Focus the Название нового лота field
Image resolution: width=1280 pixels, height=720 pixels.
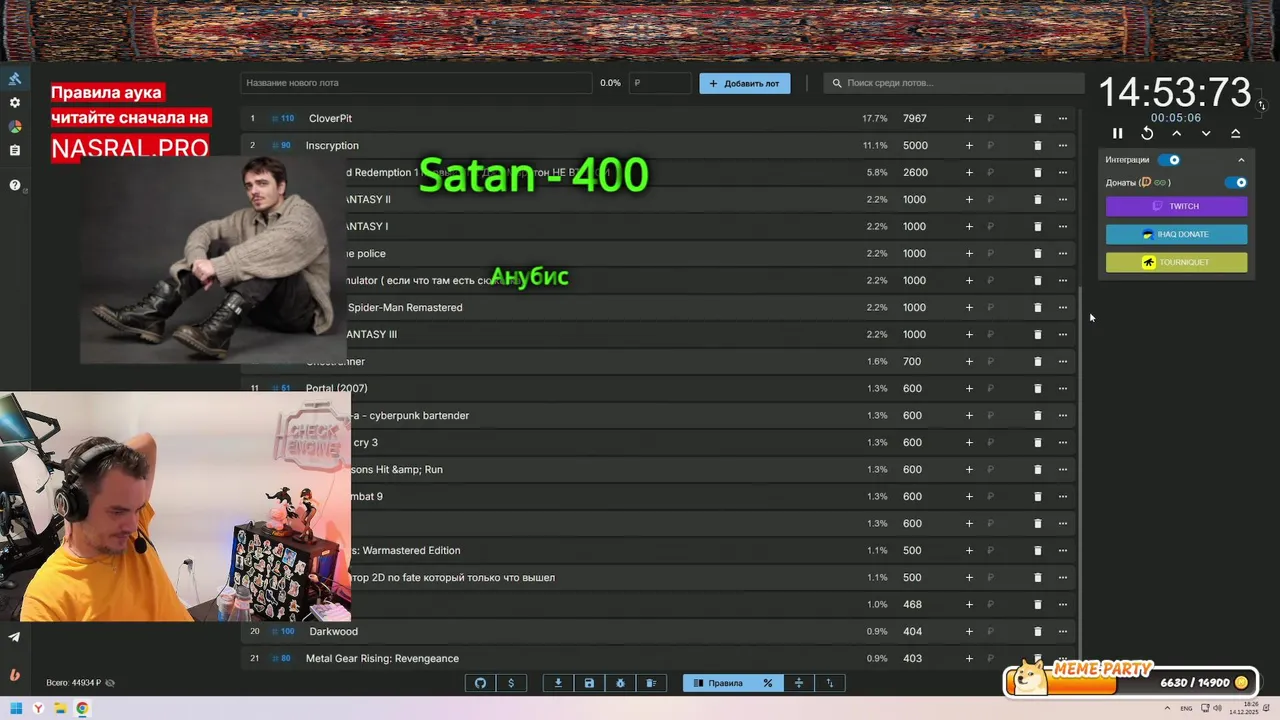click(416, 83)
